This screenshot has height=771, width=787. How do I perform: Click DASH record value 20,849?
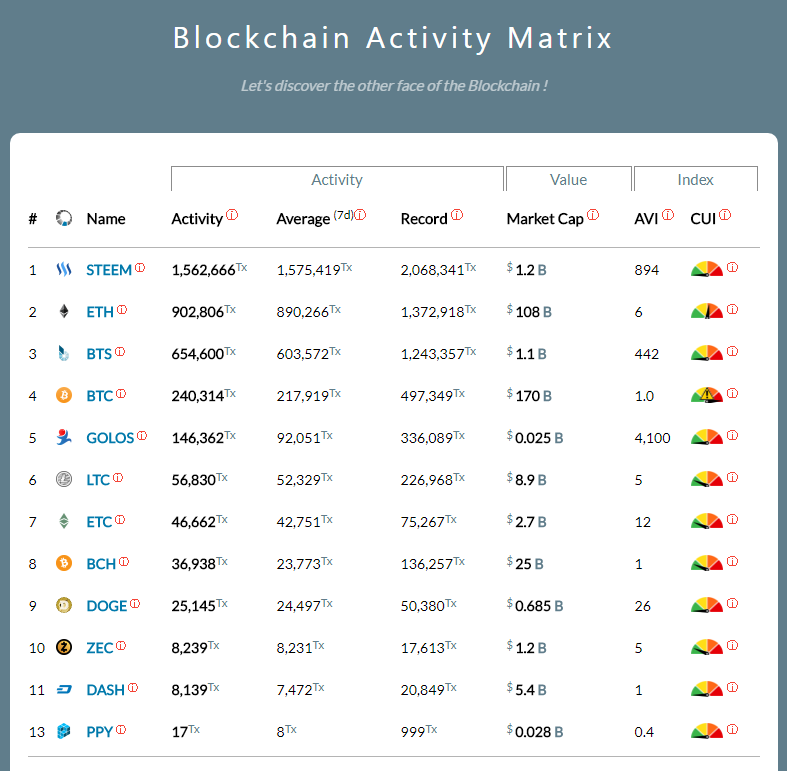tap(422, 690)
